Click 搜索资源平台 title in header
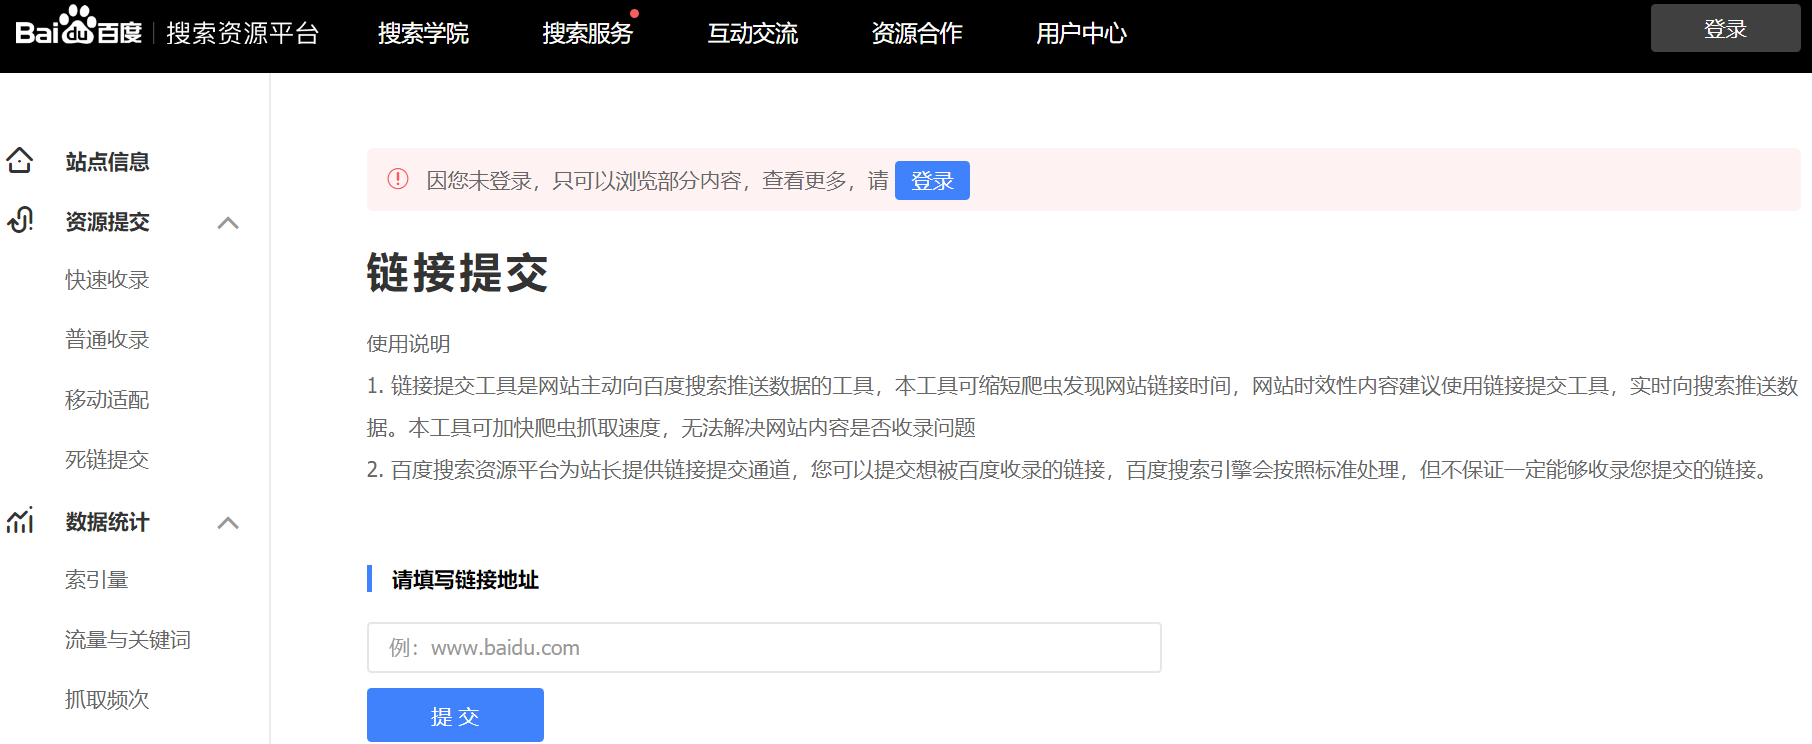1812x744 pixels. coord(243,33)
